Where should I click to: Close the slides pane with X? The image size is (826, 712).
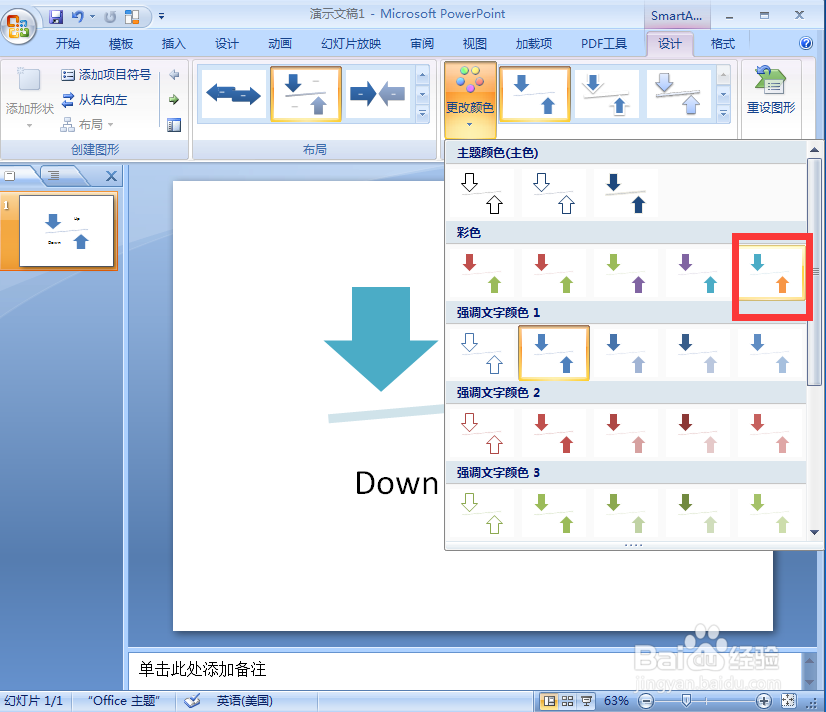point(111,176)
